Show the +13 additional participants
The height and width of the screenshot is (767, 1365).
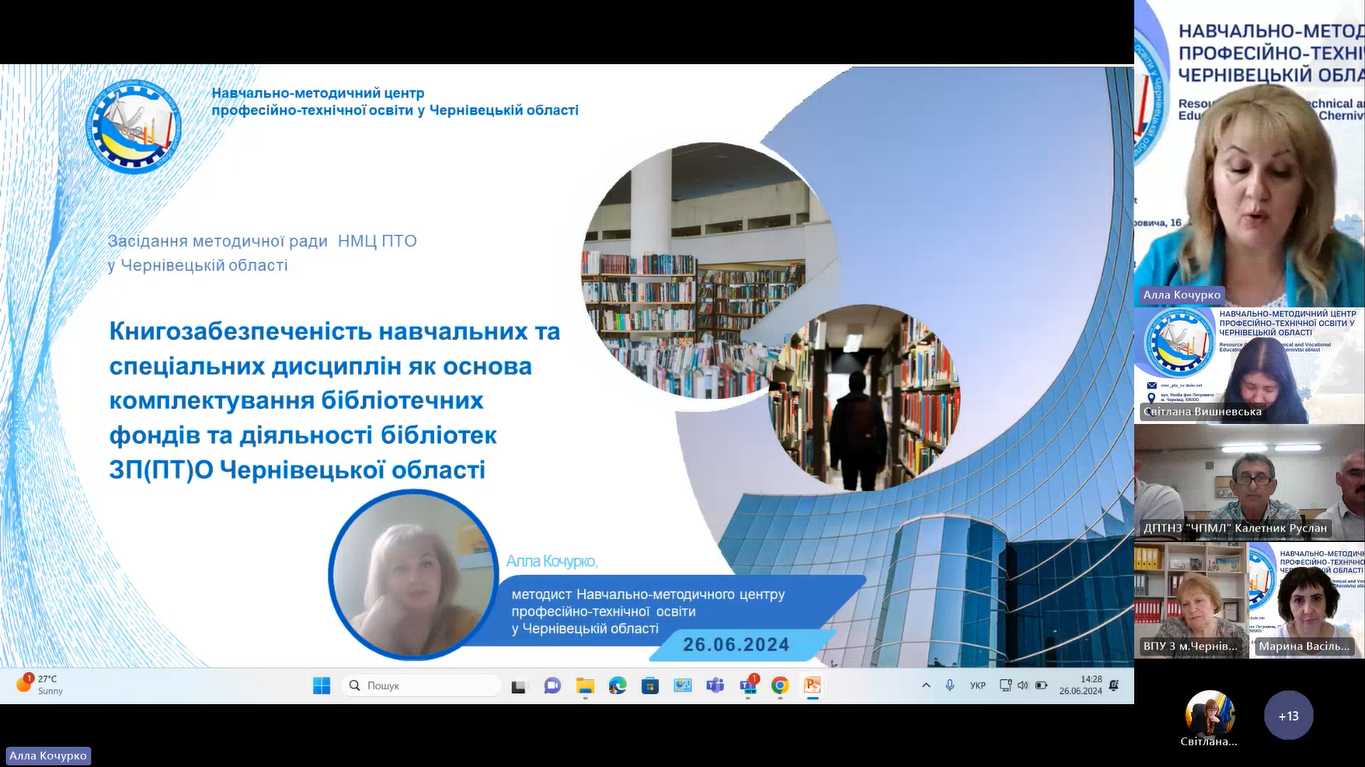coord(1288,716)
